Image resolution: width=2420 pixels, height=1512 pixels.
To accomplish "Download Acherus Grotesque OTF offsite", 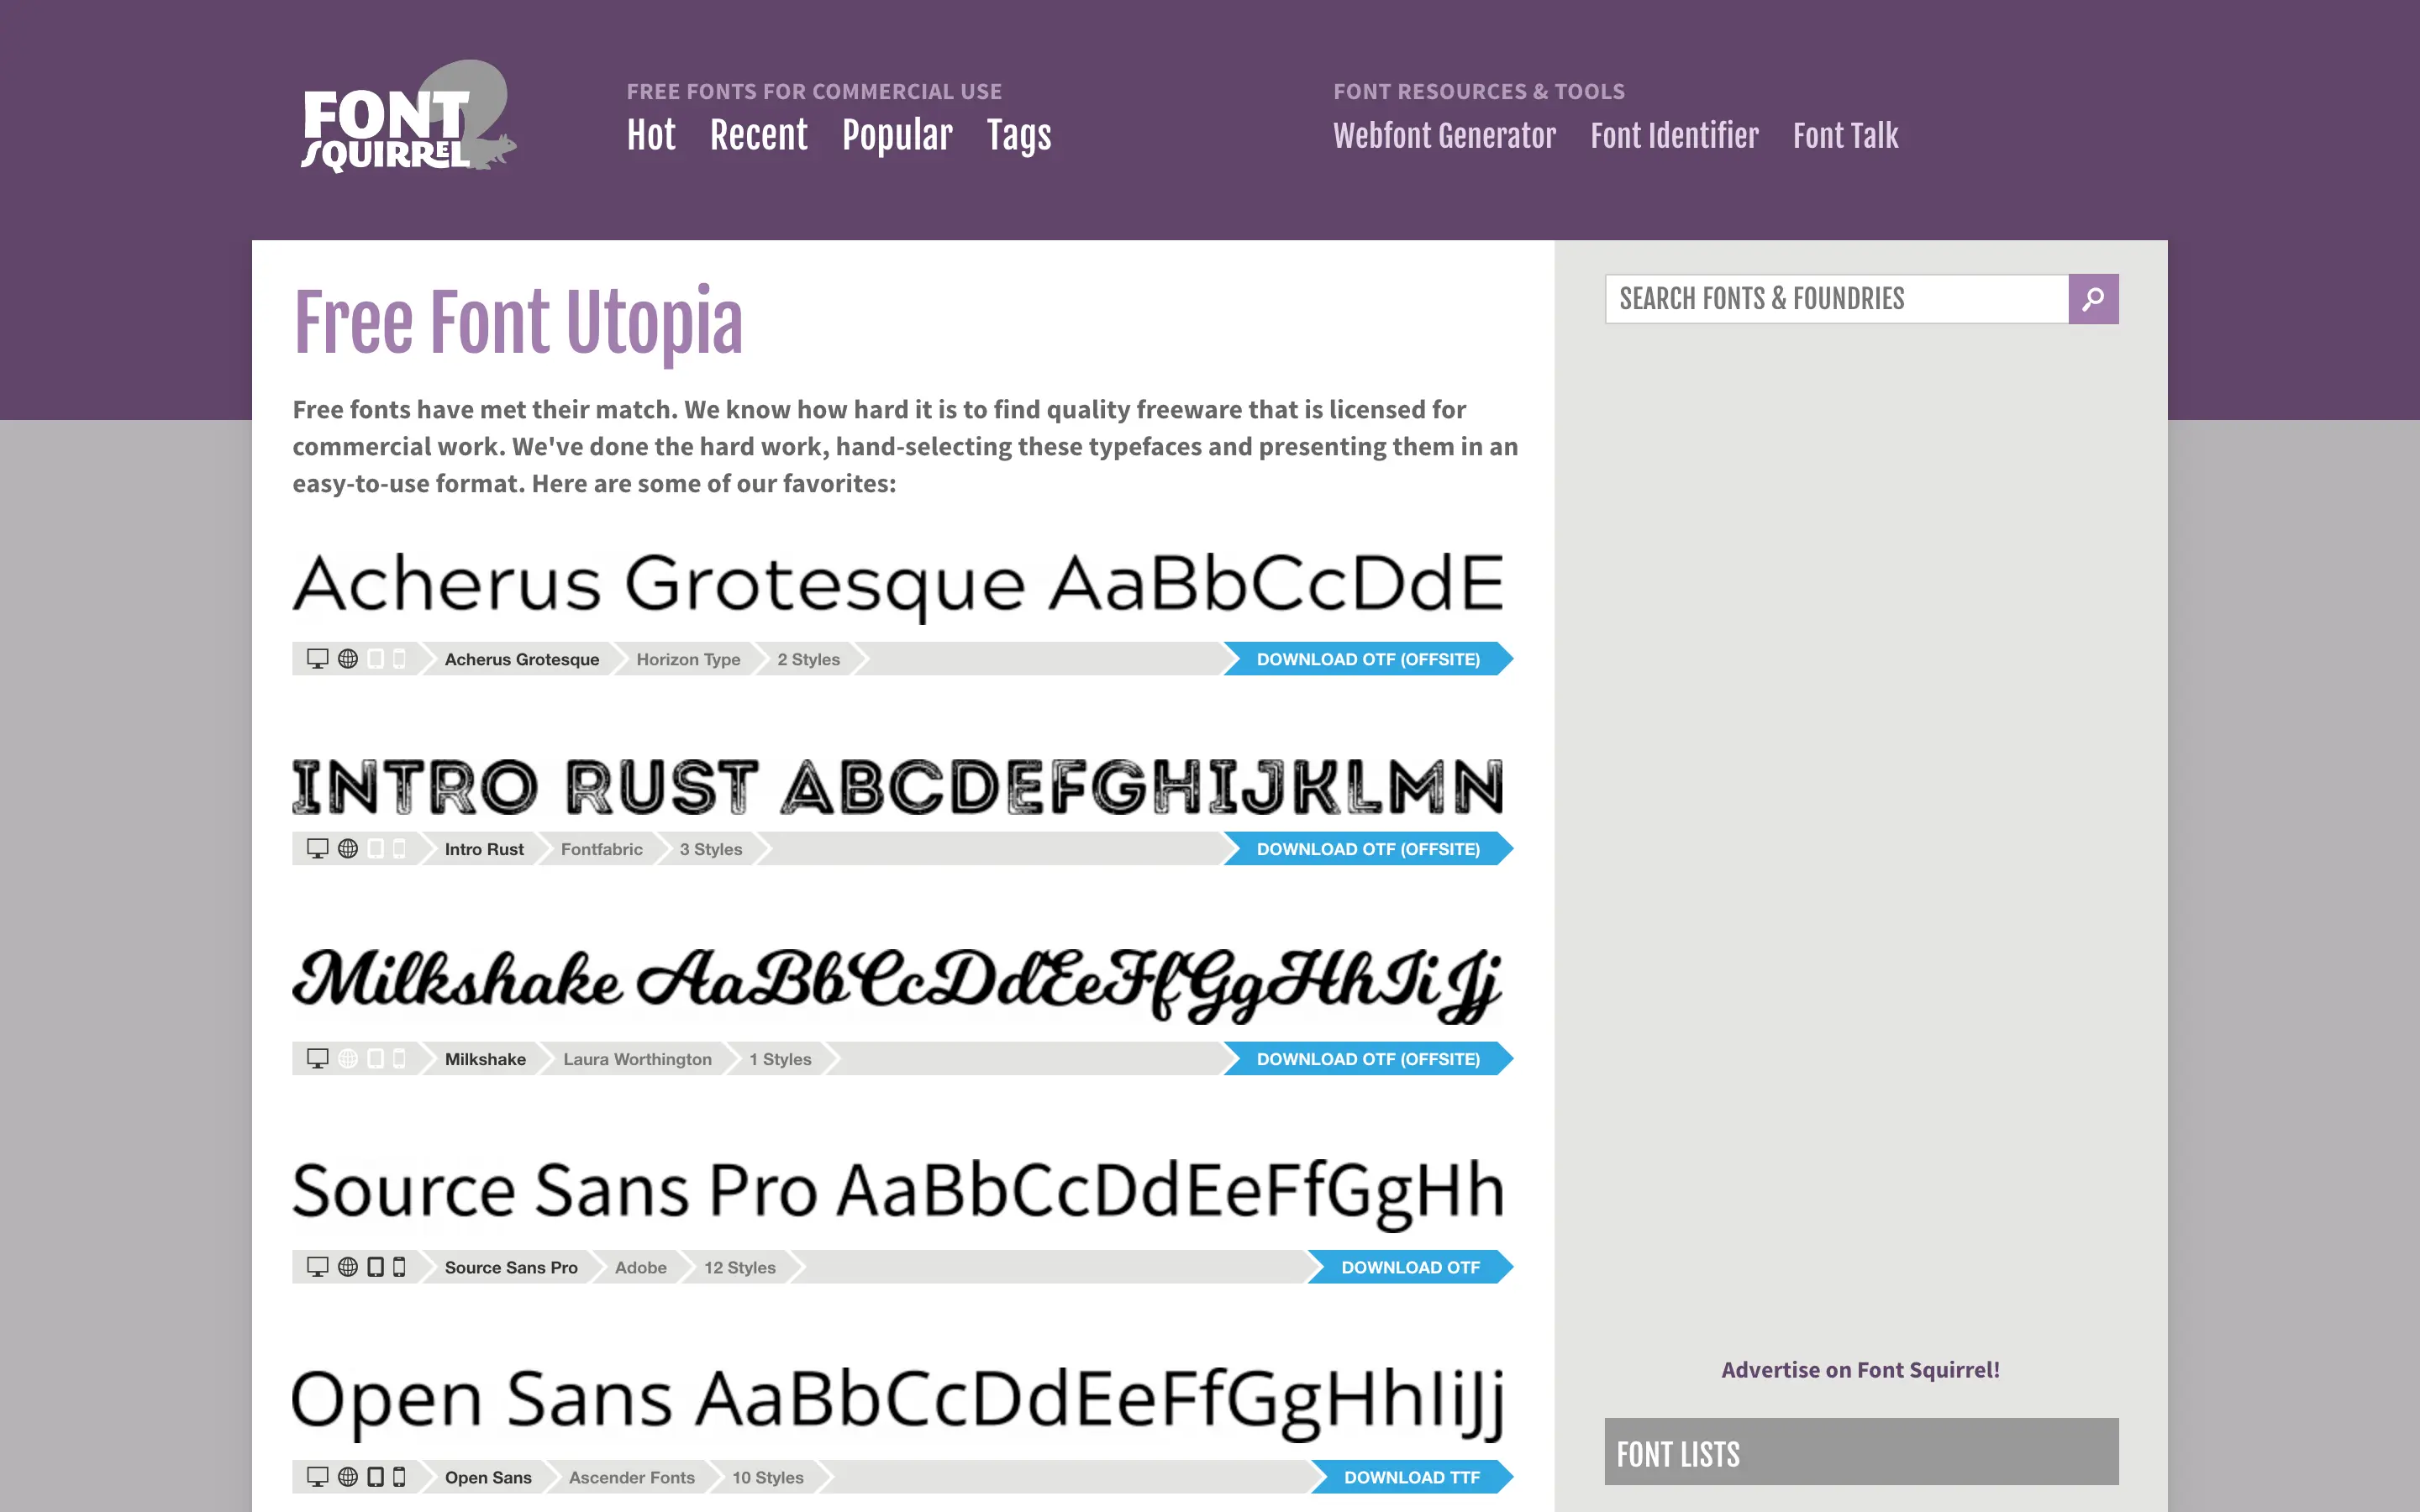I will click(1368, 659).
